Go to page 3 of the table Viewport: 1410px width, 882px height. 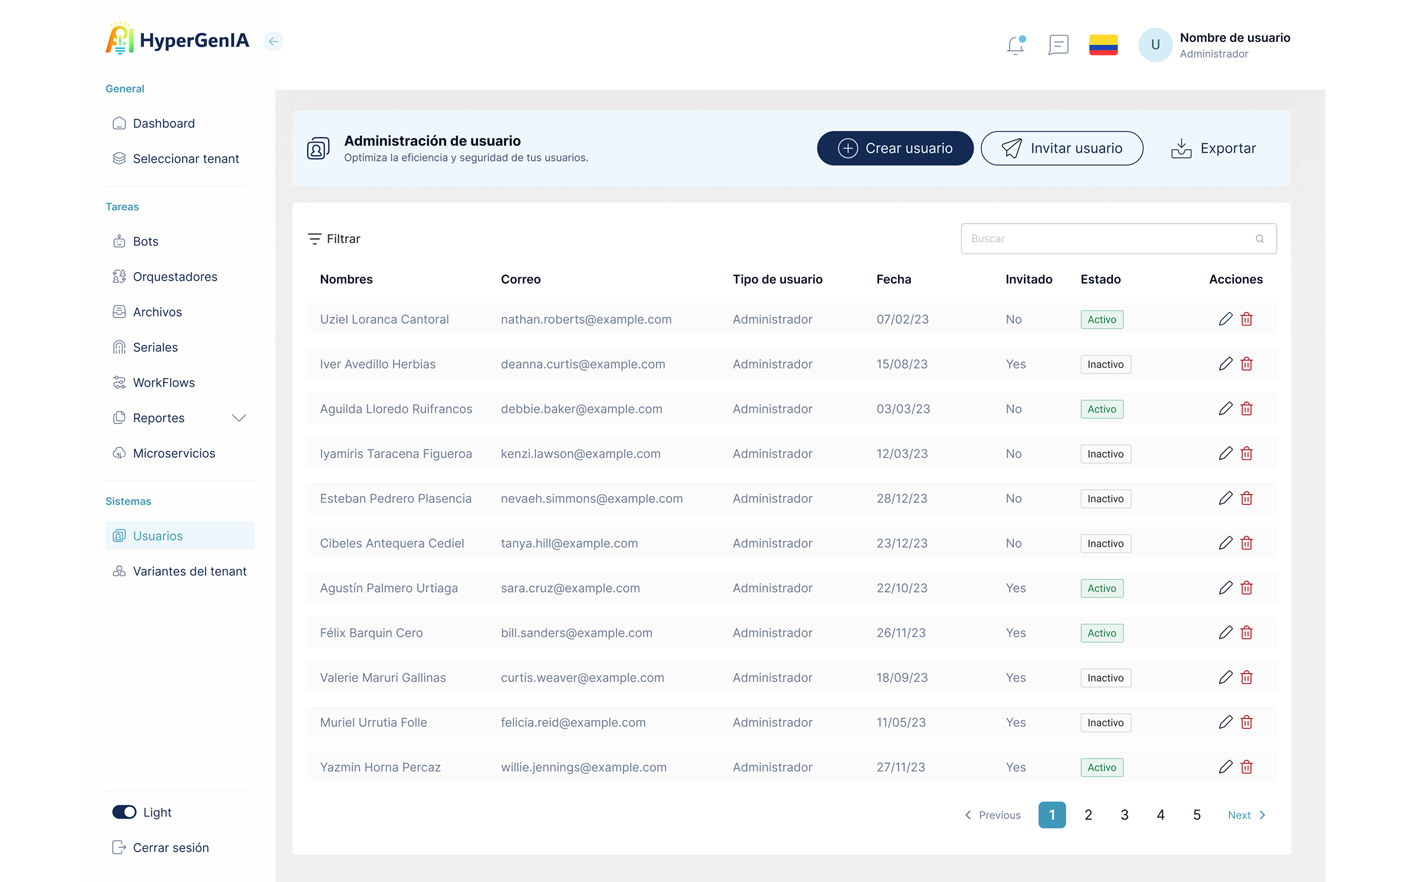(1124, 815)
